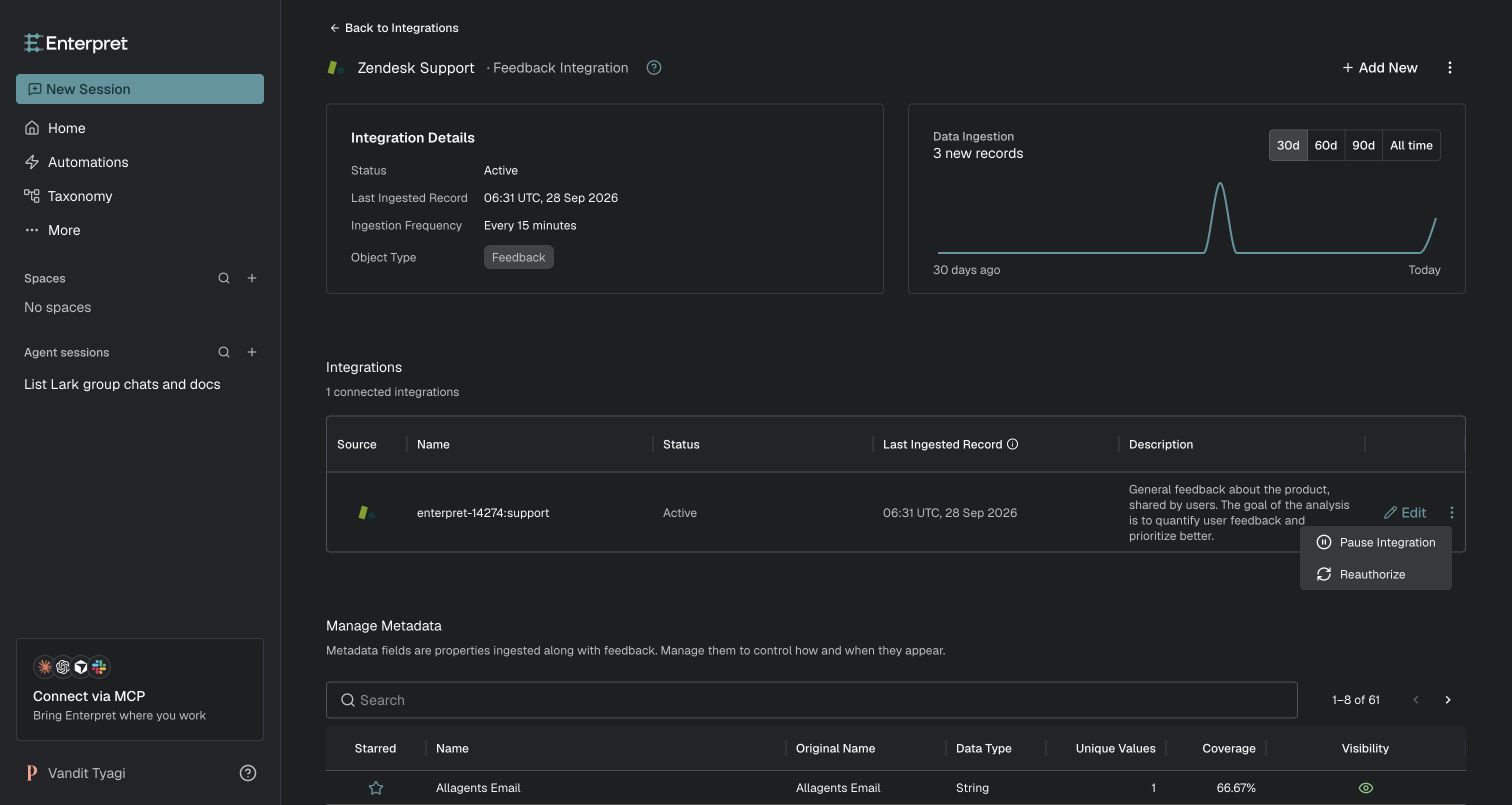Select the All time ingestion range
Viewport: 1512px width, 805px height.
[1411, 145]
